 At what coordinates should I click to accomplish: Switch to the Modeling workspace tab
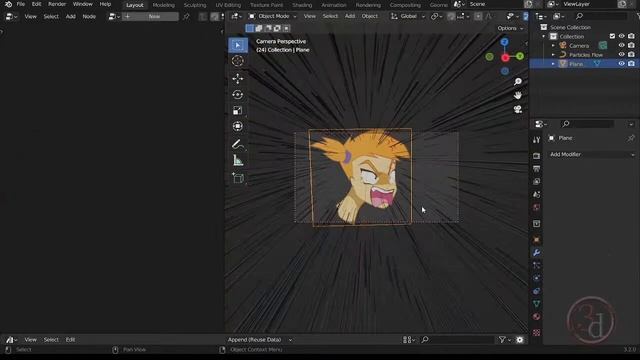tap(163, 5)
